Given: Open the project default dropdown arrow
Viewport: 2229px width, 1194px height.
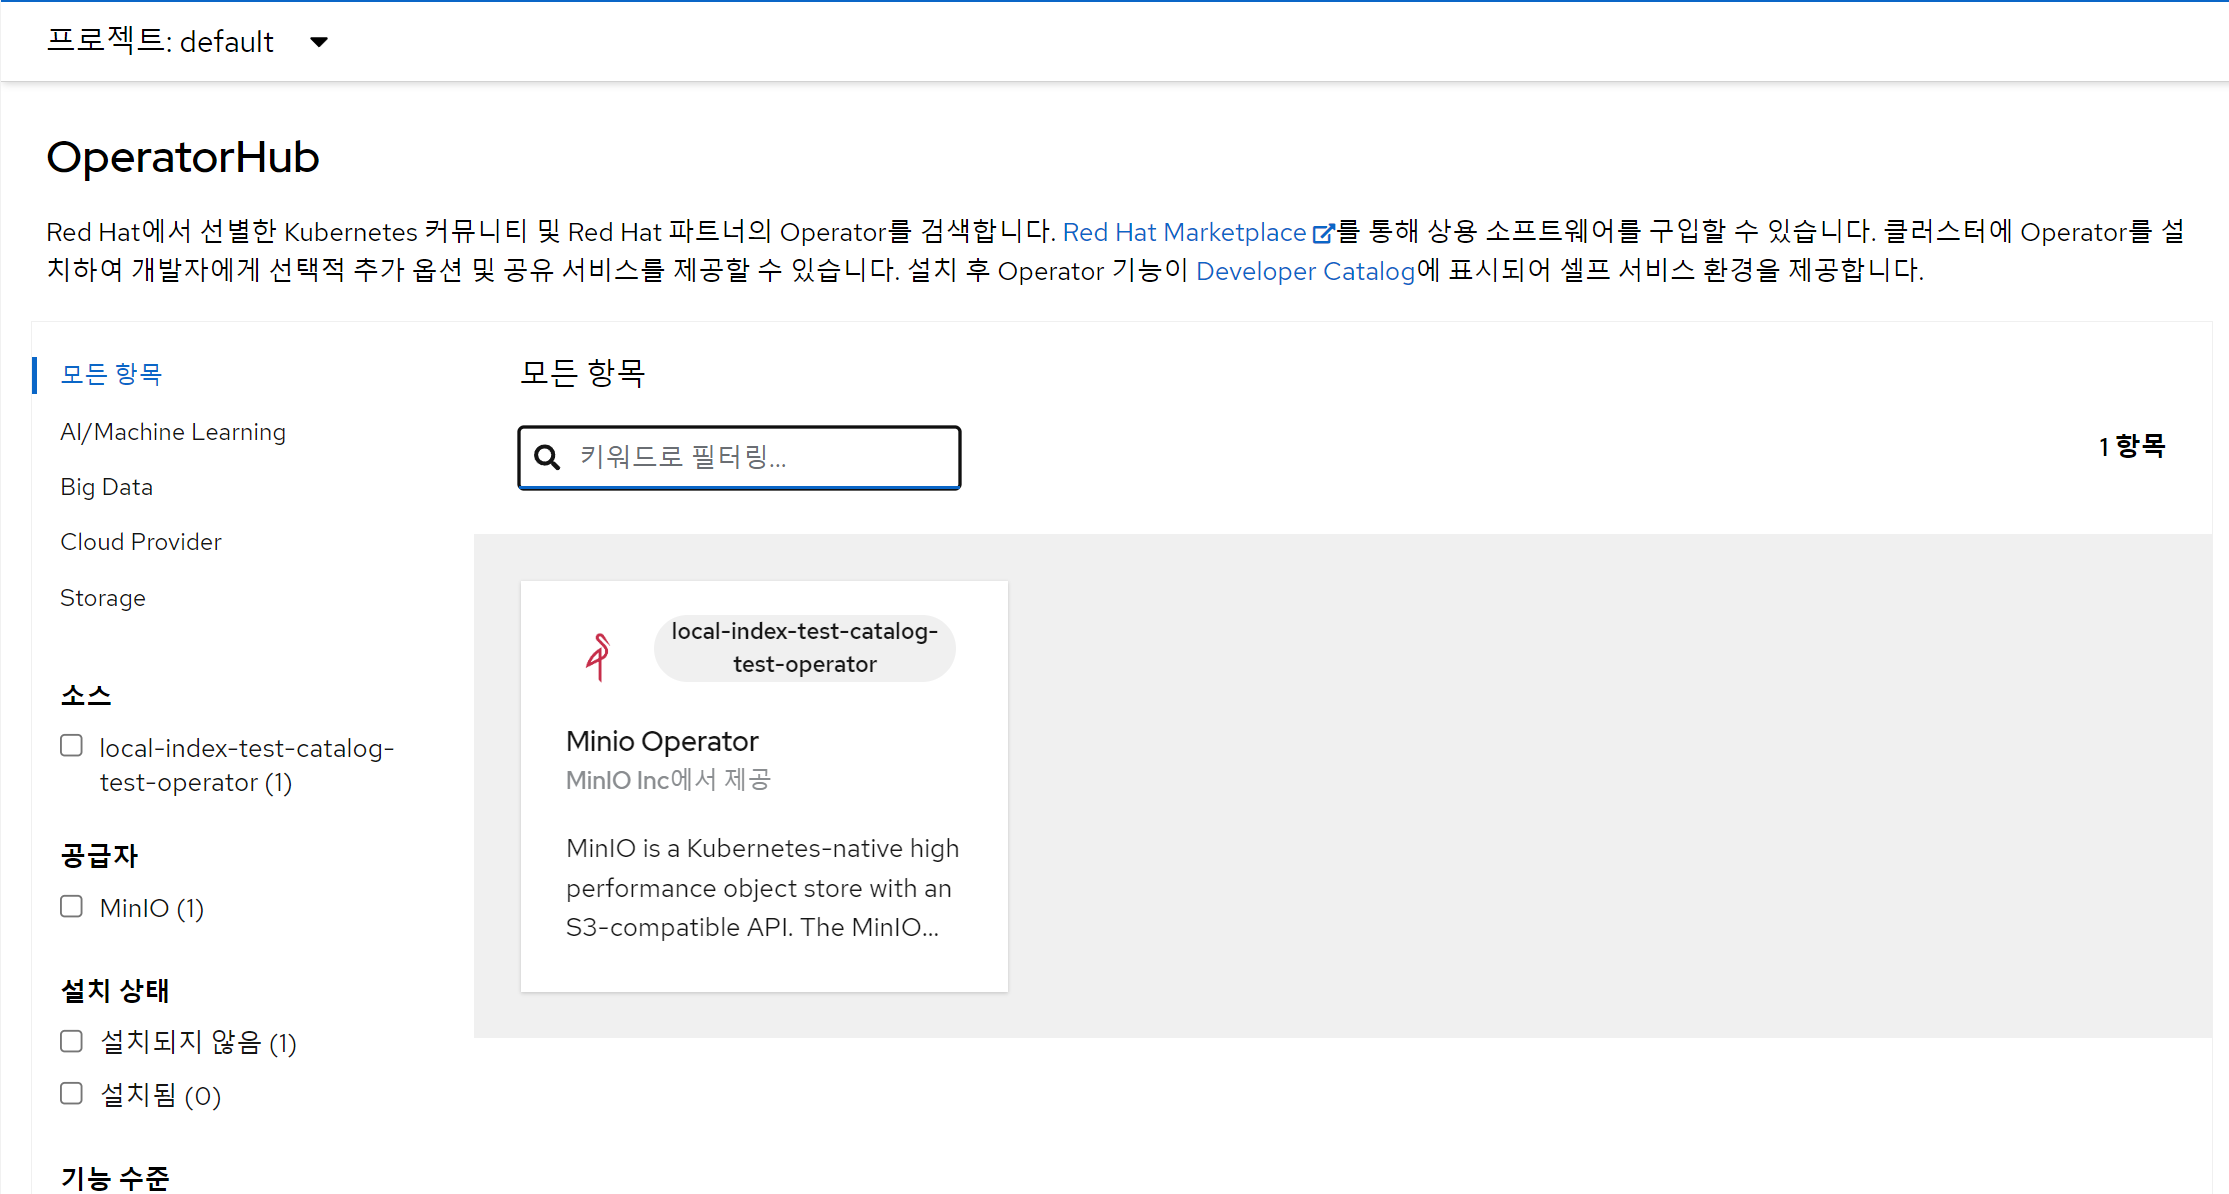Looking at the screenshot, I should click(x=319, y=42).
